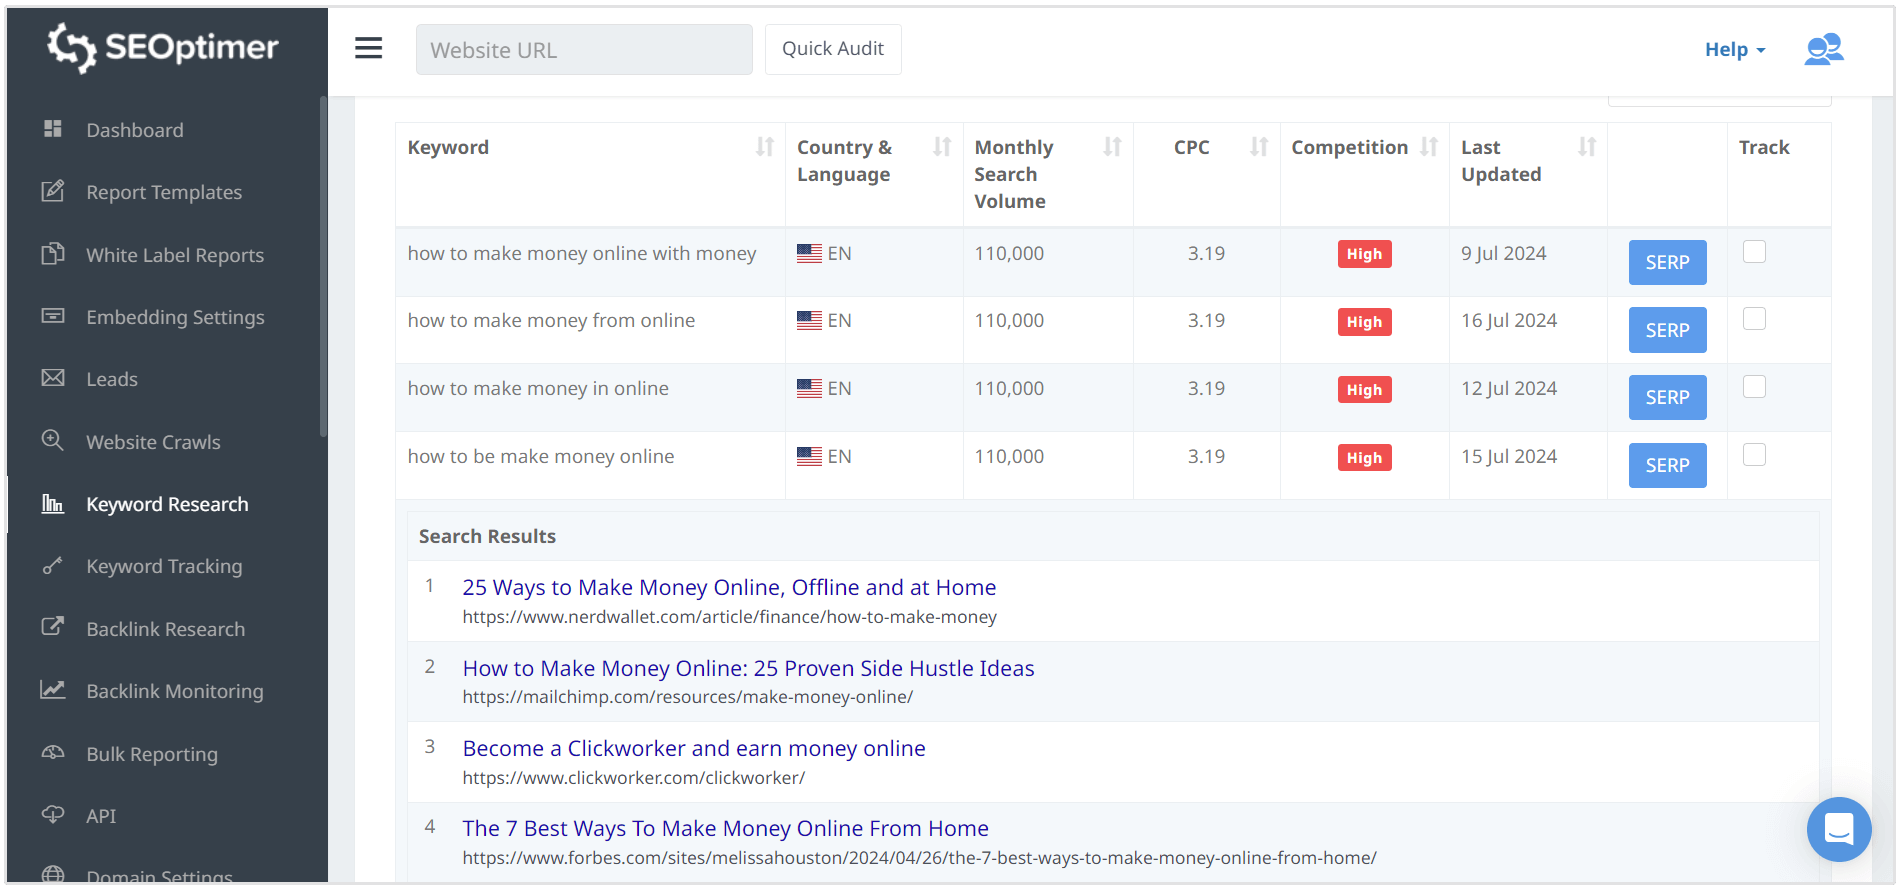Click the SEOptimer logo
1900x890 pixels.
(x=164, y=47)
